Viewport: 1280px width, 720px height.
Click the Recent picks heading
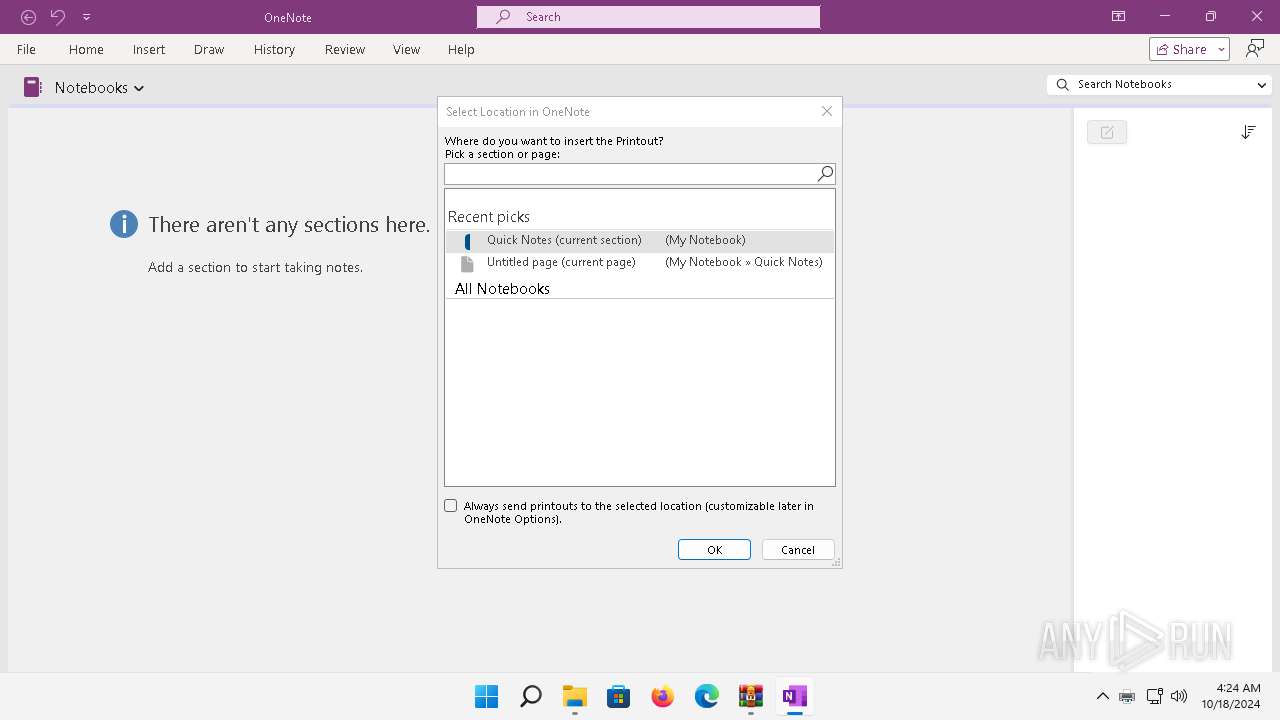coord(489,217)
